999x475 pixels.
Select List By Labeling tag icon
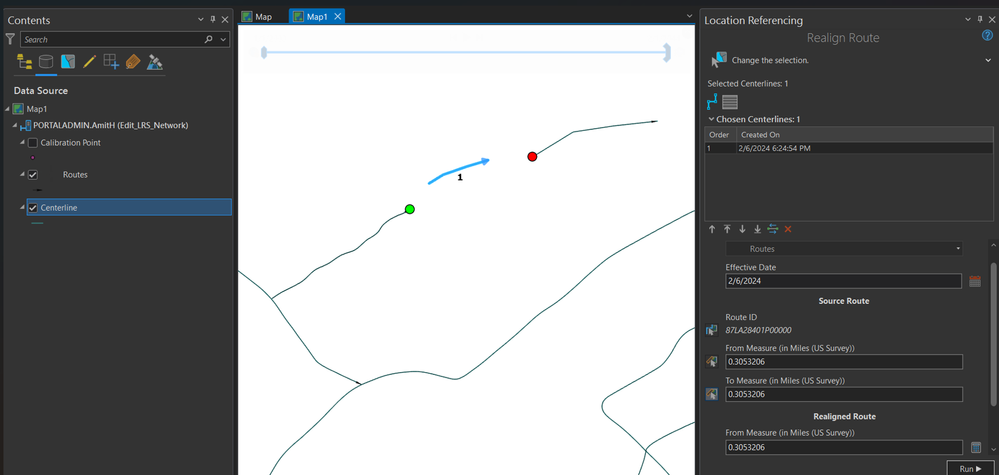click(x=133, y=62)
